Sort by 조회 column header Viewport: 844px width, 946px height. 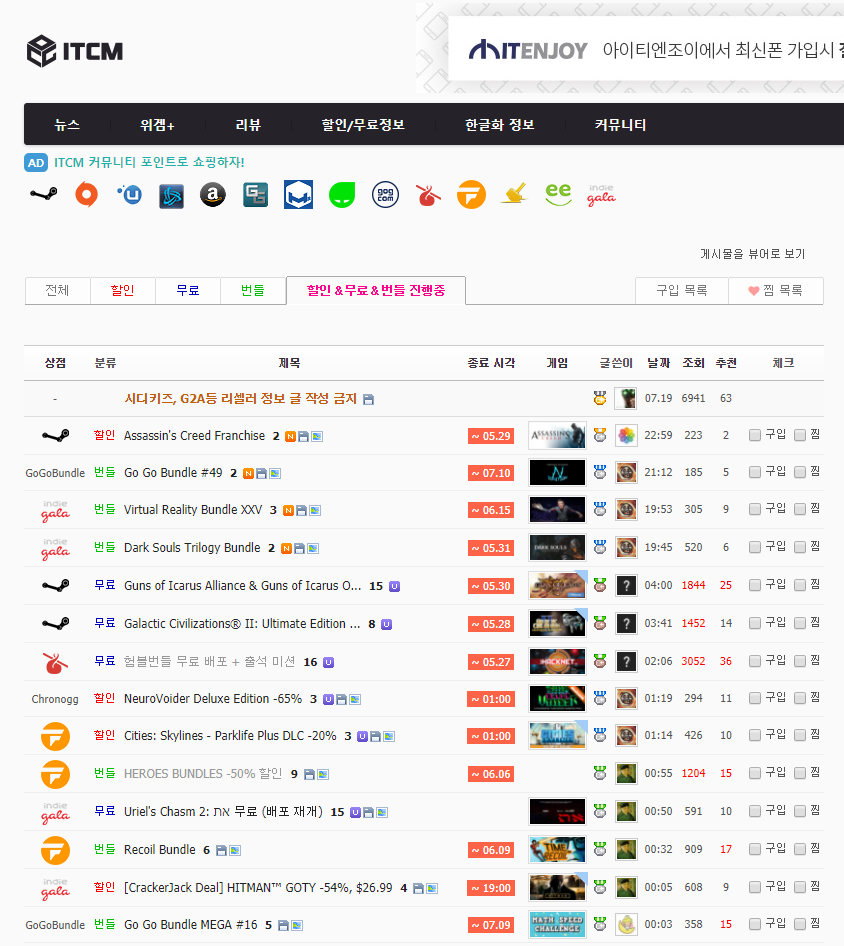(x=693, y=363)
